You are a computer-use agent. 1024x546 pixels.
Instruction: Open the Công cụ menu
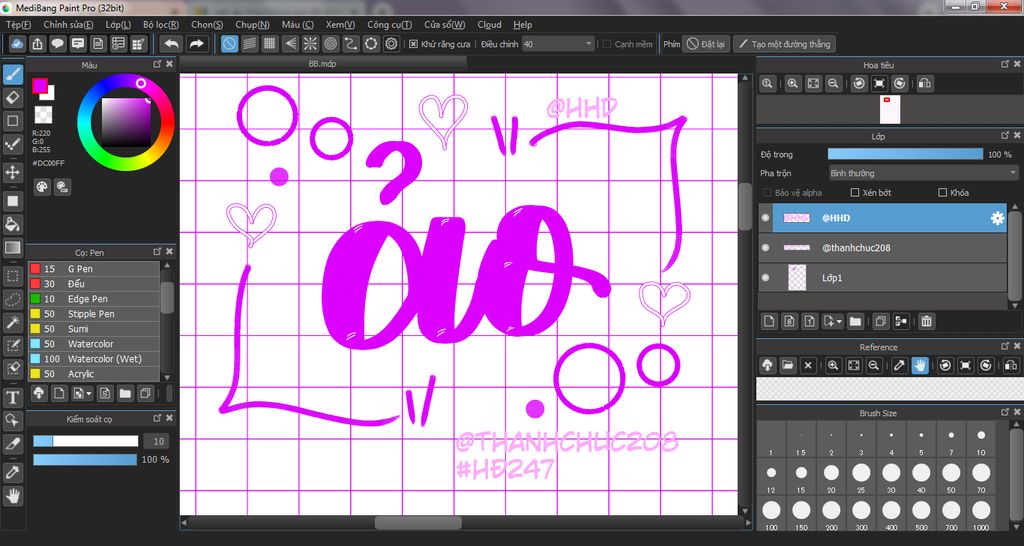[x=389, y=25]
